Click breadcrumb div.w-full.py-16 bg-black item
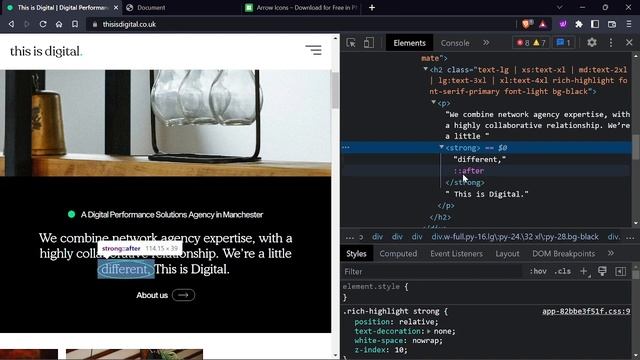 tap(515, 237)
